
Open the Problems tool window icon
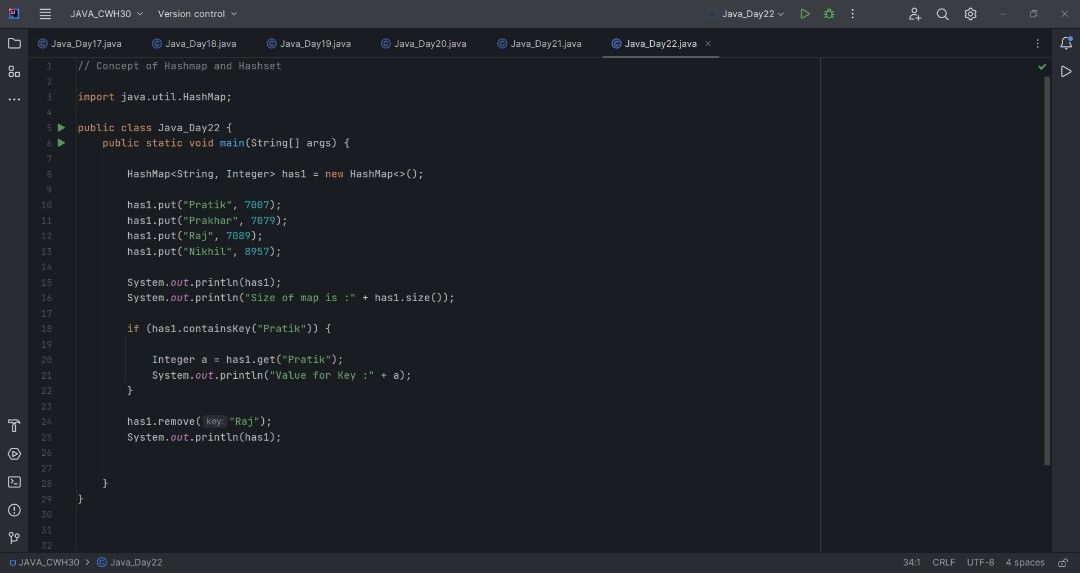click(x=14, y=510)
